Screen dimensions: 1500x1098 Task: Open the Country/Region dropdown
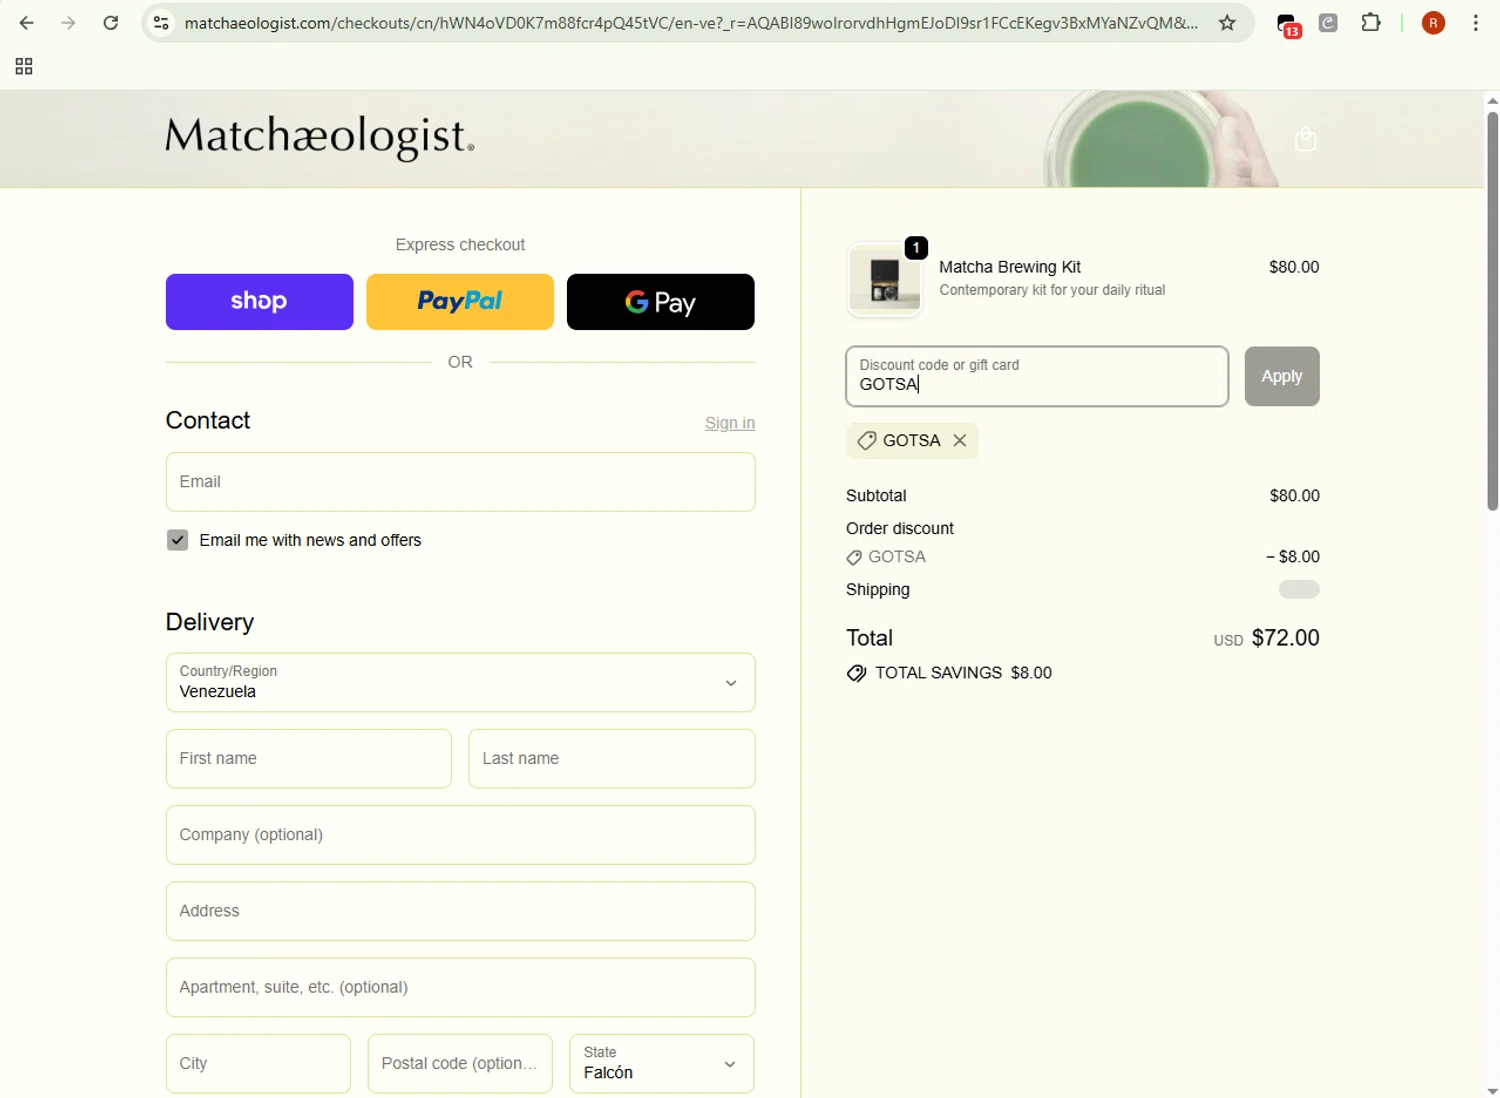460,683
